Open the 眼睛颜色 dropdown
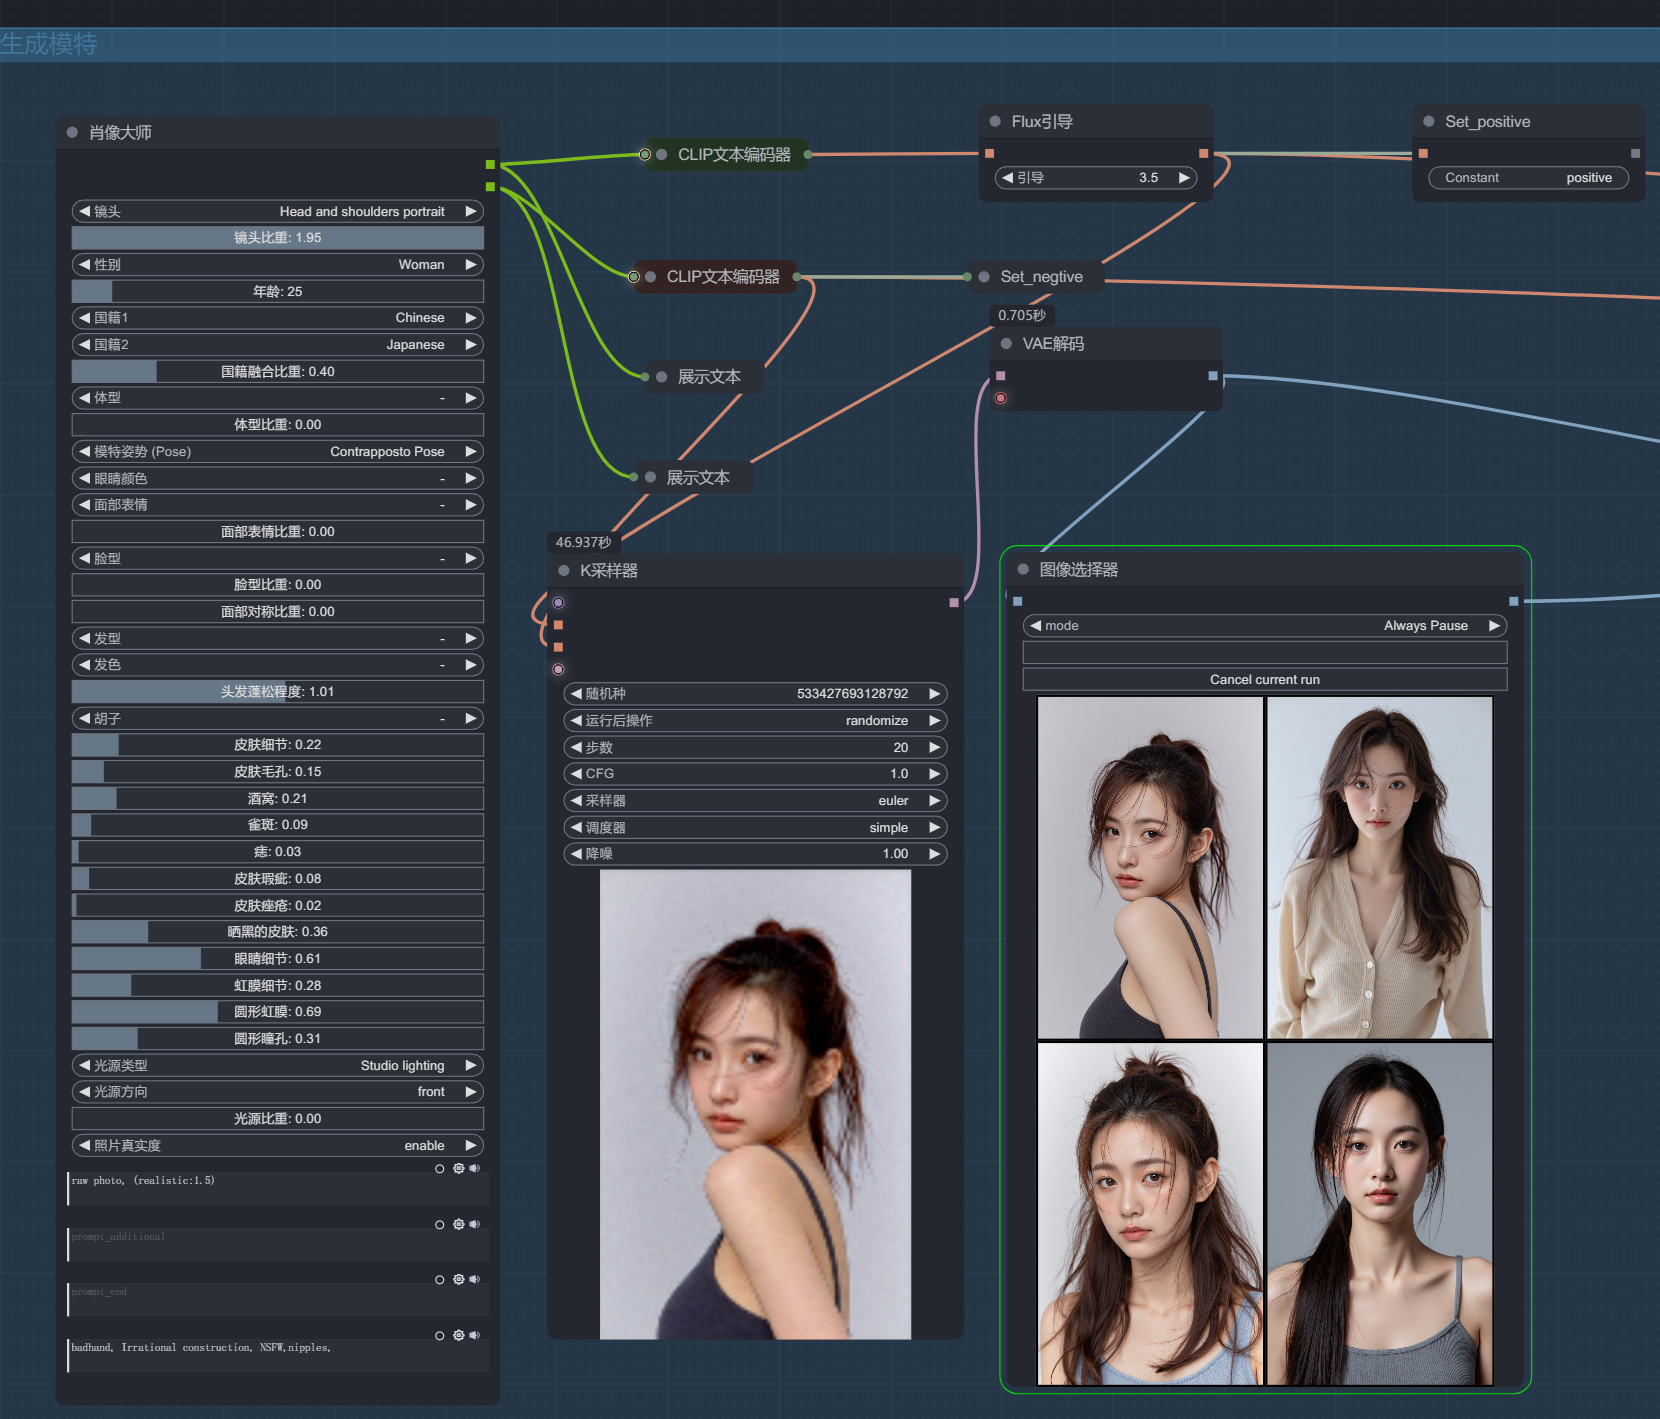Image resolution: width=1660 pixels, height=1419 pixels. click(x=278, y=479)
